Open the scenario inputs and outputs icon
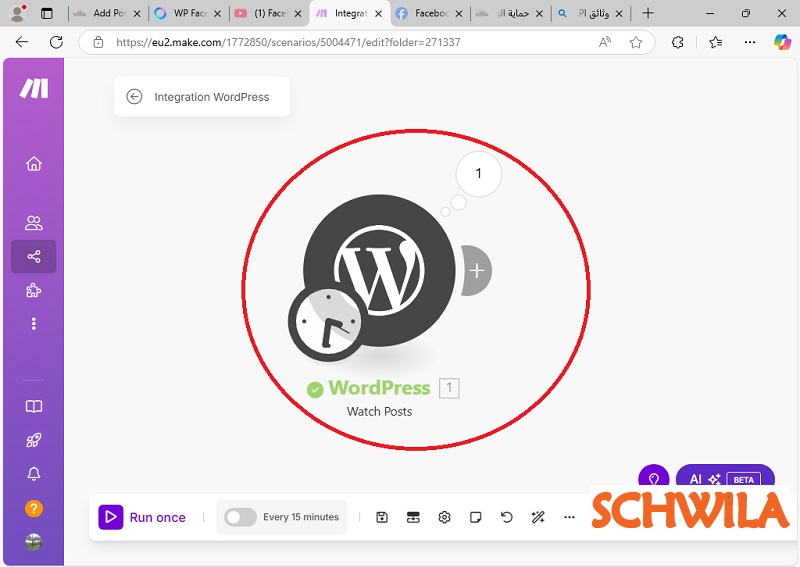Image resolution: width=800 pixels, height=567 pixels. [413, 517]
